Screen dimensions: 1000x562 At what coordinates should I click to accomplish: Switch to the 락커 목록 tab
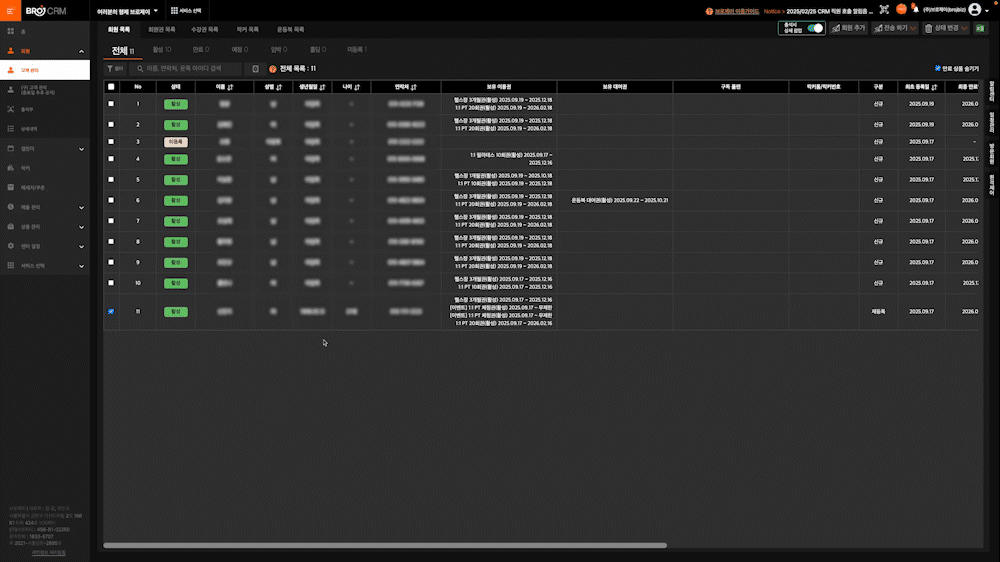[x=247, y=29]
